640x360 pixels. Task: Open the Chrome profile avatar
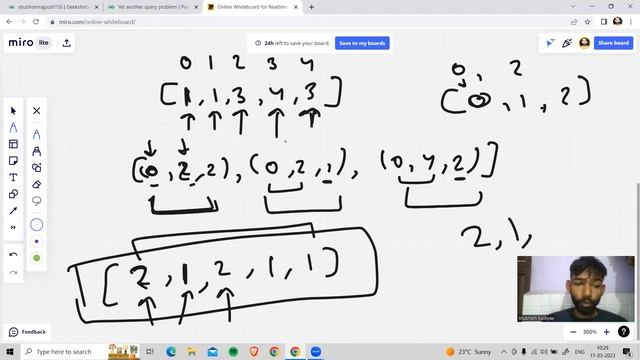pos(617,21)
